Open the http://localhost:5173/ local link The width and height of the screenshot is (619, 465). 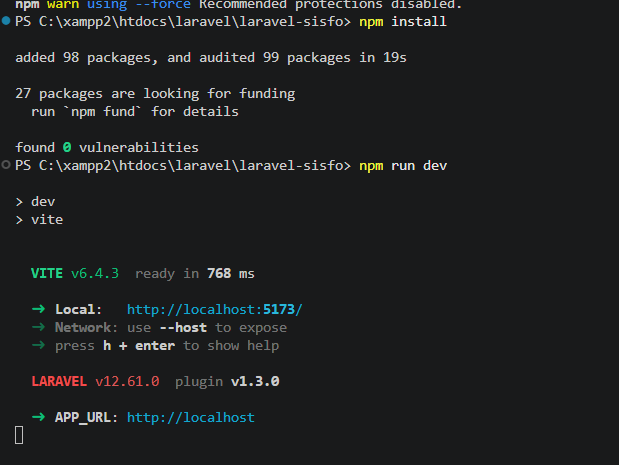215,309
